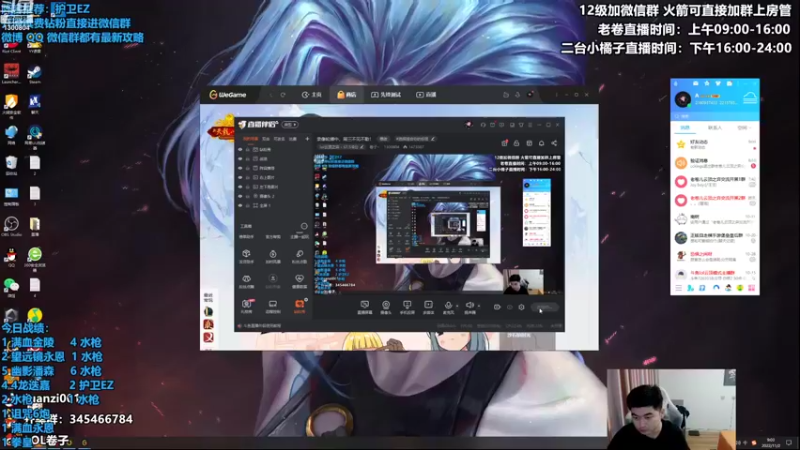The width and height of the screenshot is (800, 450).
Task: Open the notification bell in 直播伴侣
Action: pyautogui.click(x=541, y=143)
